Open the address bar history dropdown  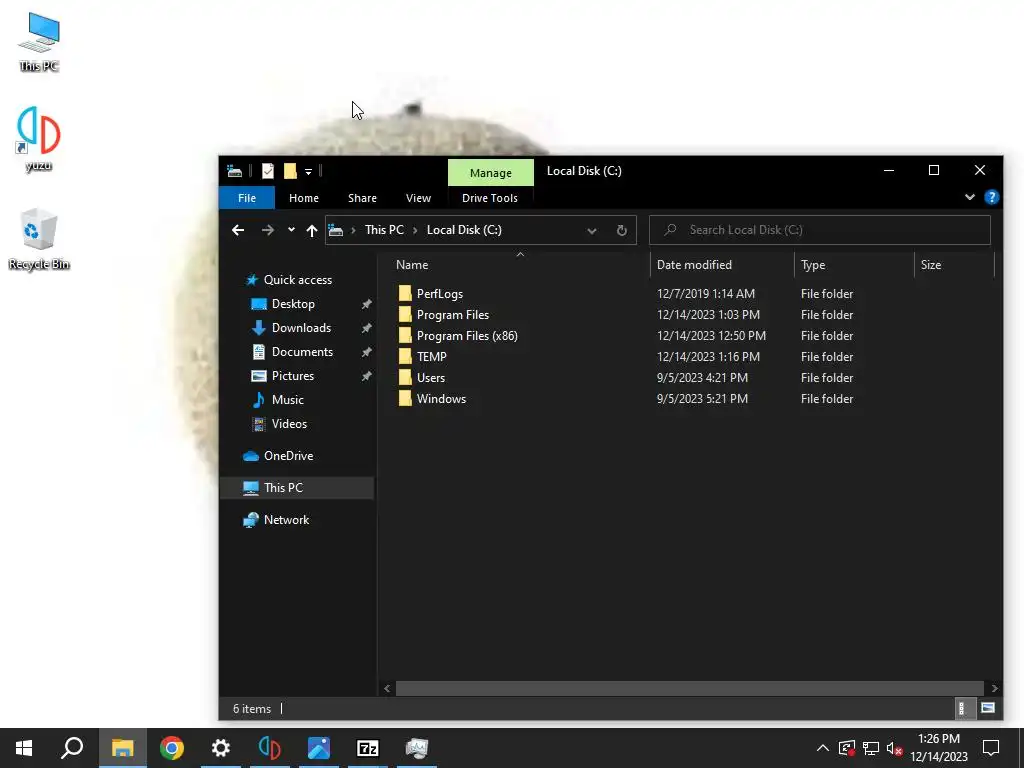592,230
